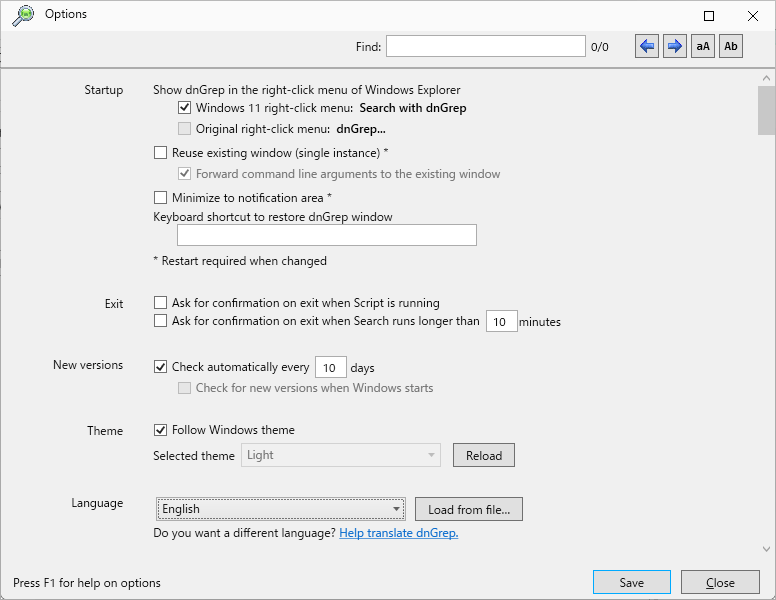Click the Reload theme button
Viewport: 776px width, 600px height.
tap(484, 455)
